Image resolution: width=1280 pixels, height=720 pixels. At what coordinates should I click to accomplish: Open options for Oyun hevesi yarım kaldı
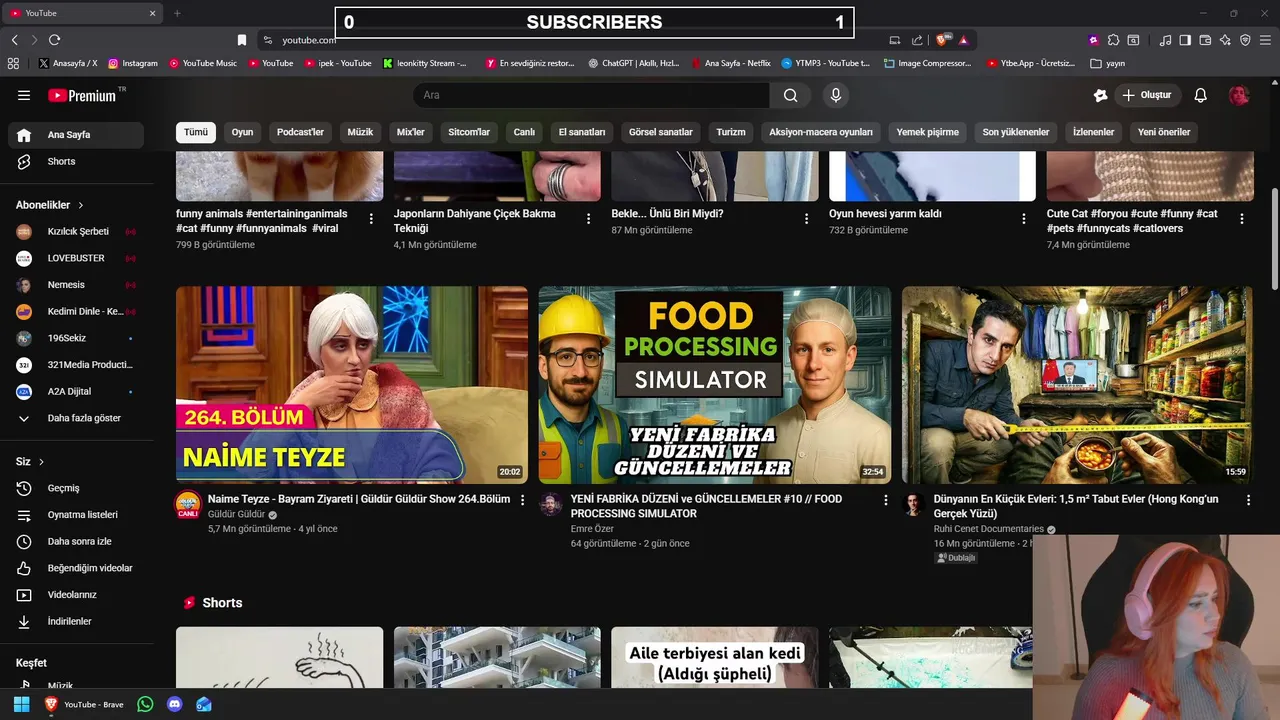1024,218
